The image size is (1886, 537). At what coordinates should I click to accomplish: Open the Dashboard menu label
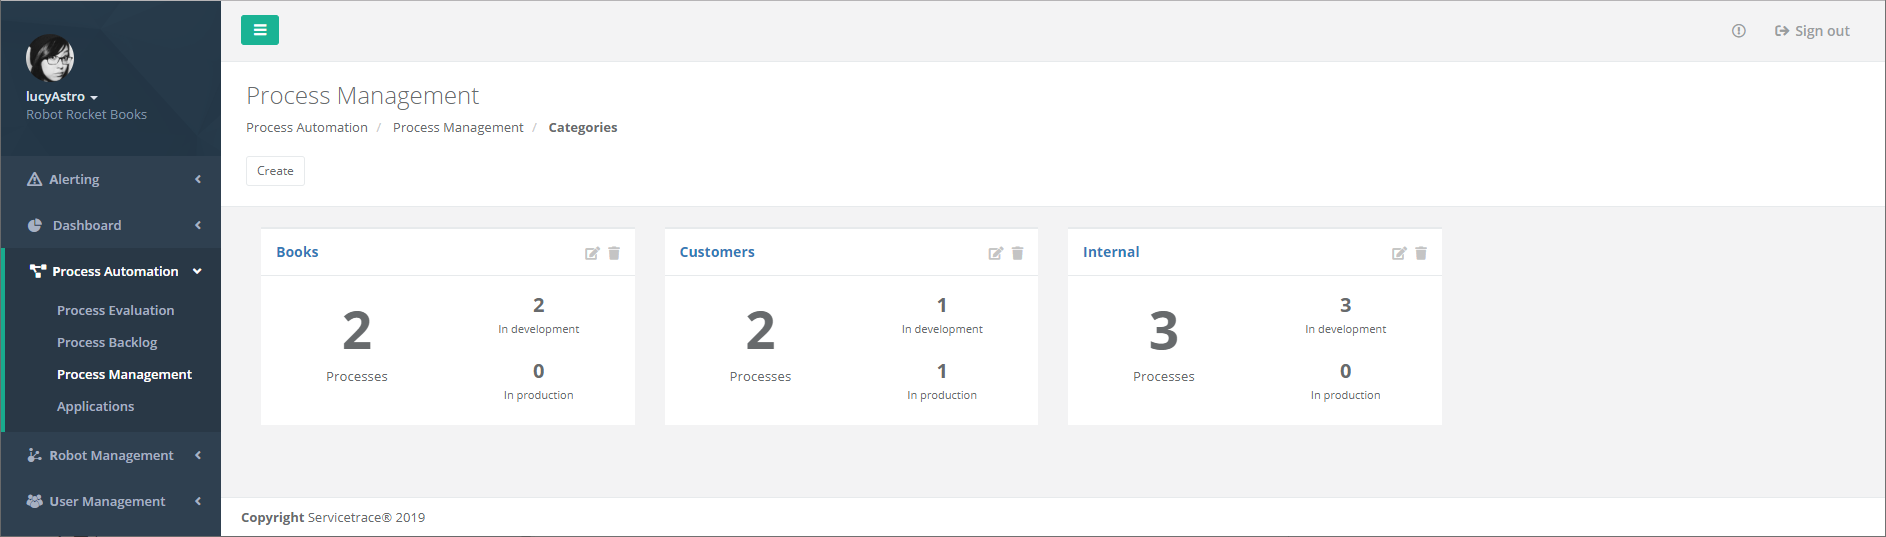87,225
